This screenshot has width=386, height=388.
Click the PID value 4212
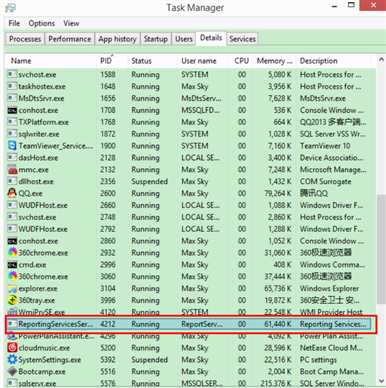point(108,324)
